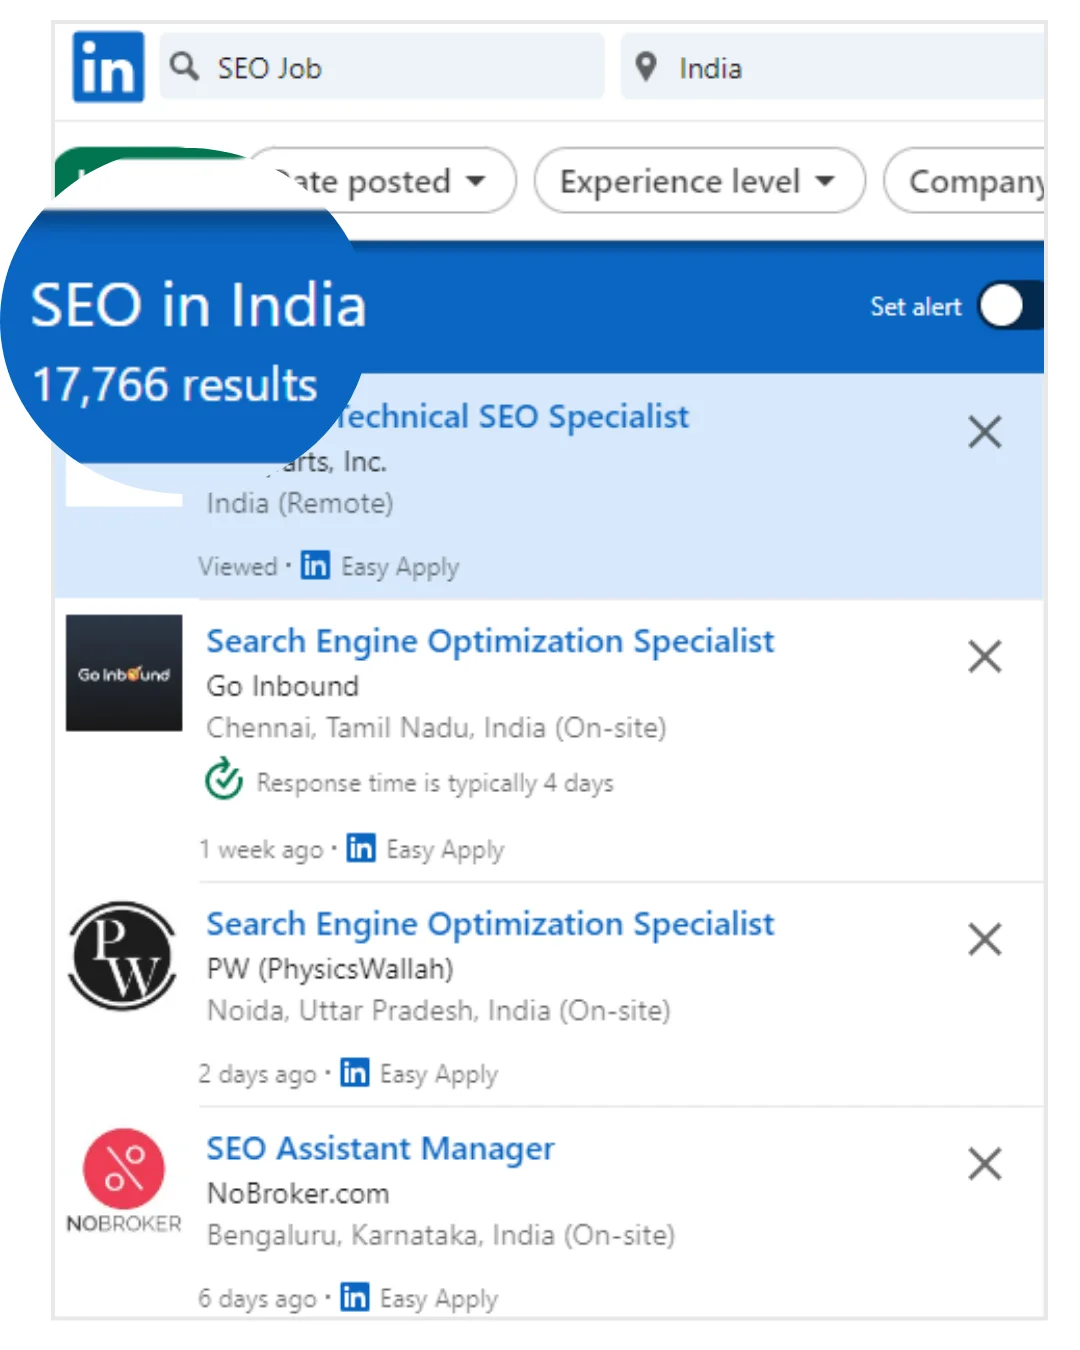
Task: Select the PW (PhysicsWallah) company name
Action: coord(330,969)
